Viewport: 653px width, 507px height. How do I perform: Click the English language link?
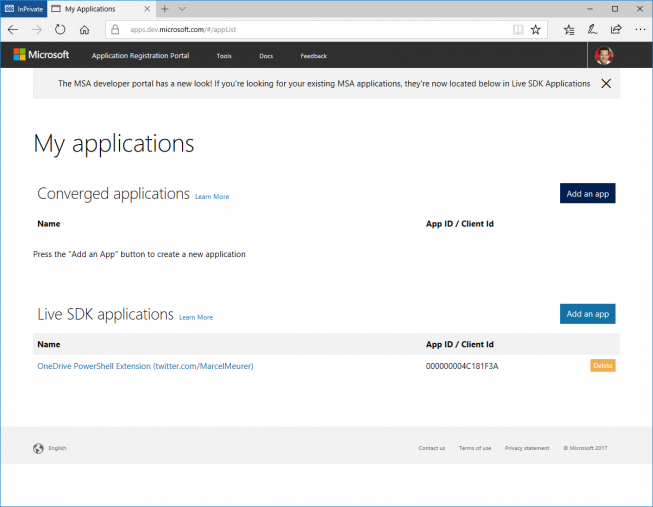pos(57,448)
